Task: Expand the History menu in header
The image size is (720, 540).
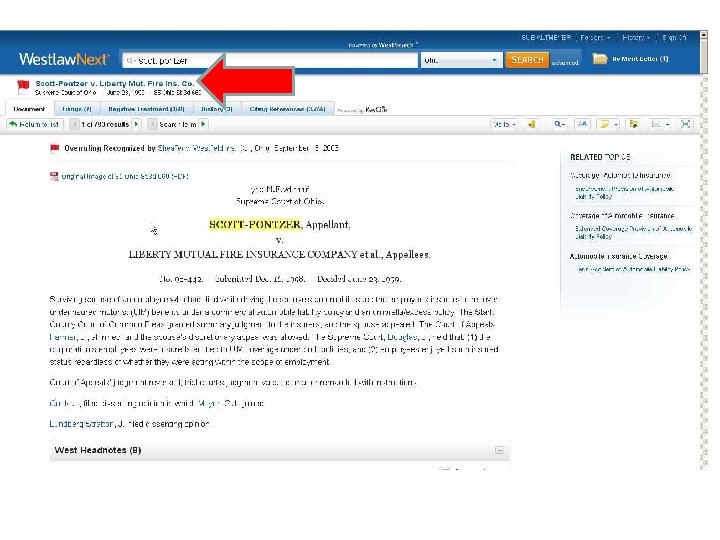Action: coord(636,38)
